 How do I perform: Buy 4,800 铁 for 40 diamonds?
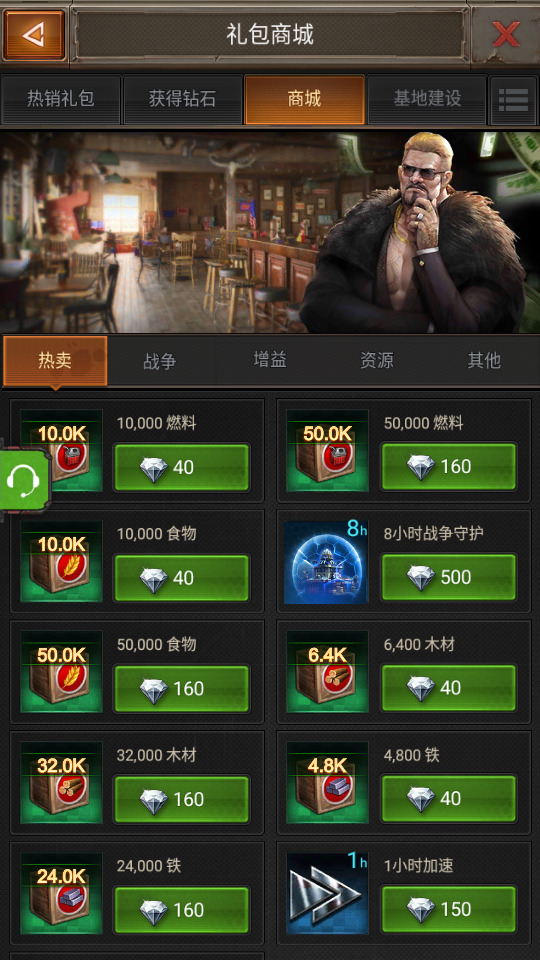coord(449,798)
